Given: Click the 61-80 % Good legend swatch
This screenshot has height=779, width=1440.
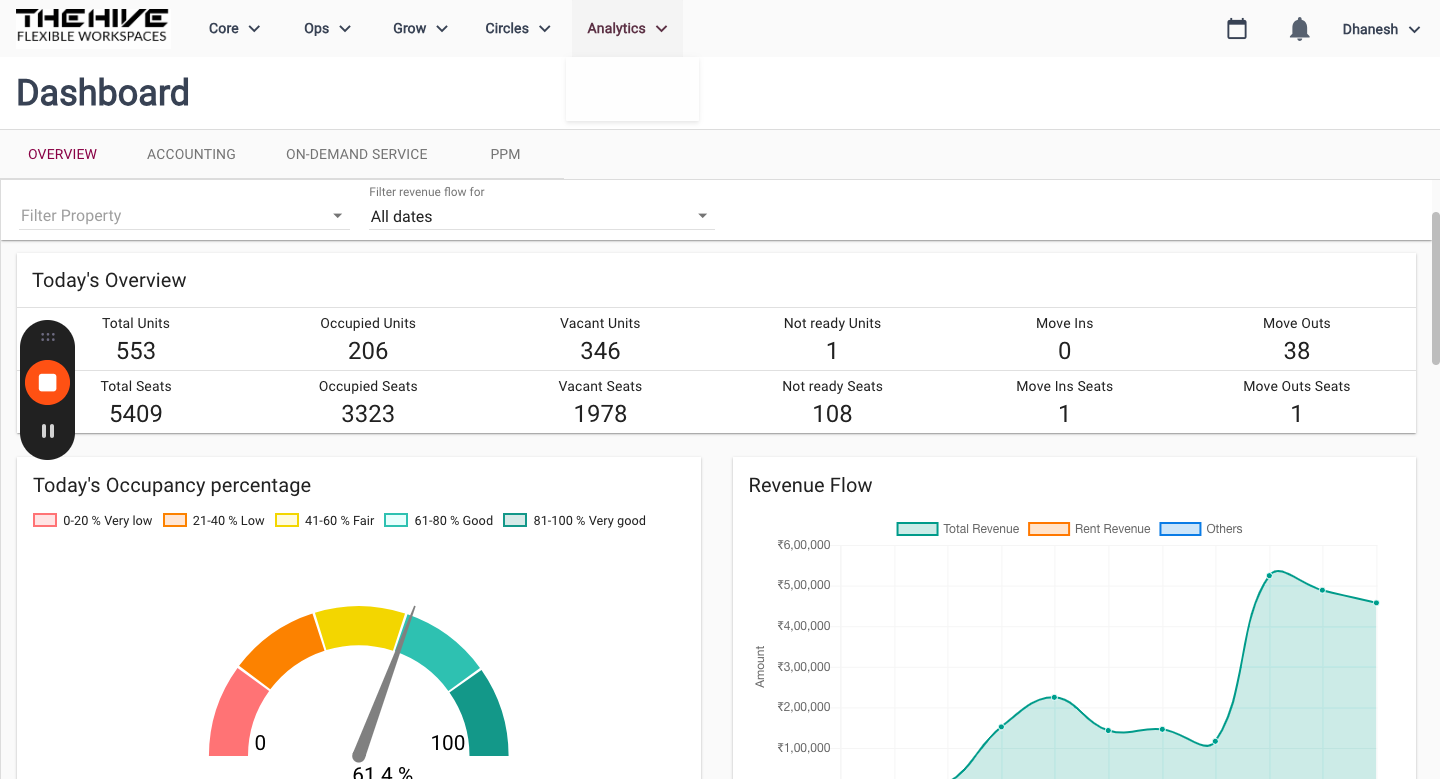Looking at the screenshot, I should tap(396, 521).
